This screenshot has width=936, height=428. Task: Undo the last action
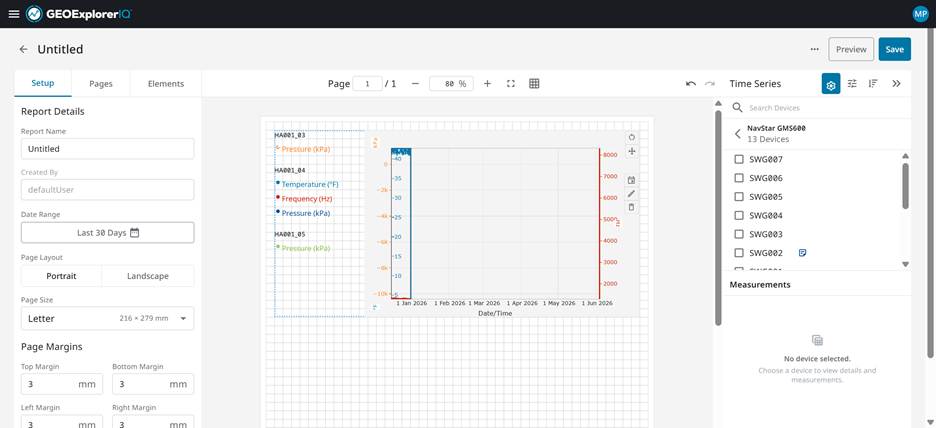coord(691,84)
